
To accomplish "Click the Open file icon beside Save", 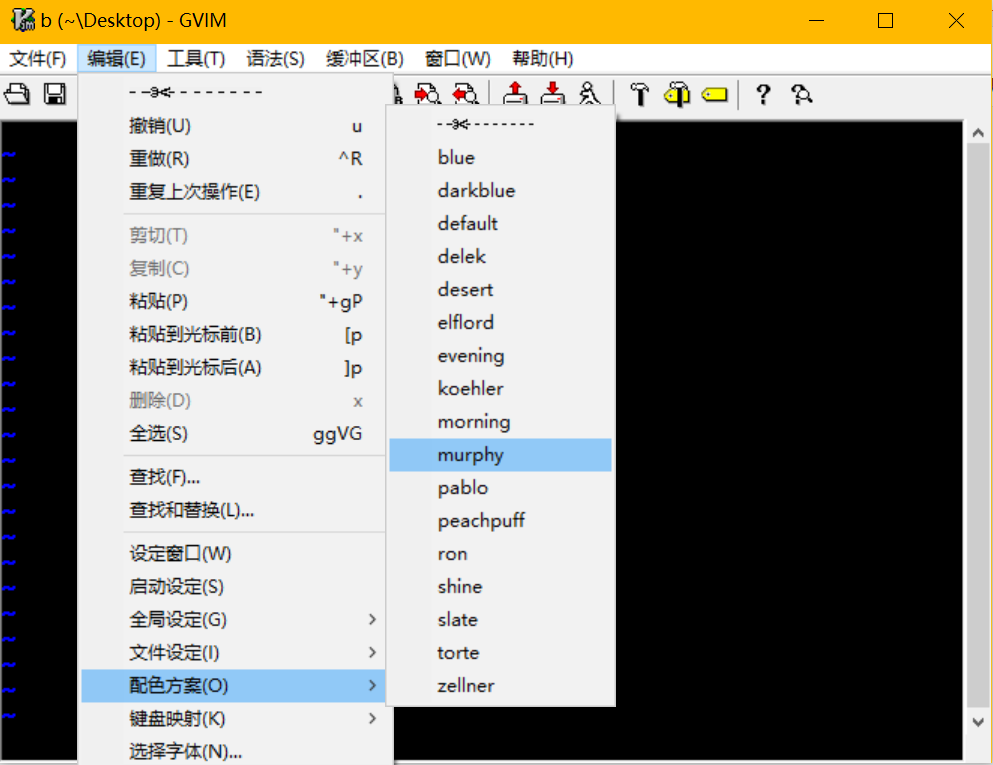I will tap(18, 94).
